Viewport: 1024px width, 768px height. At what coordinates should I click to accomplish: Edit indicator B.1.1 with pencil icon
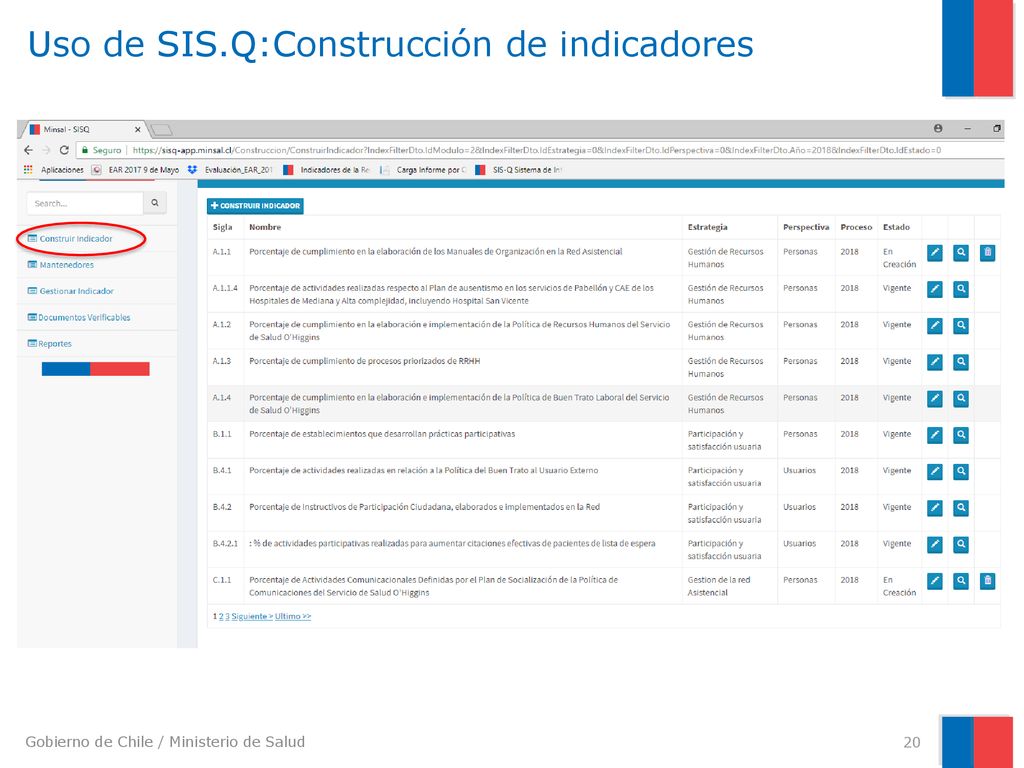935,436
